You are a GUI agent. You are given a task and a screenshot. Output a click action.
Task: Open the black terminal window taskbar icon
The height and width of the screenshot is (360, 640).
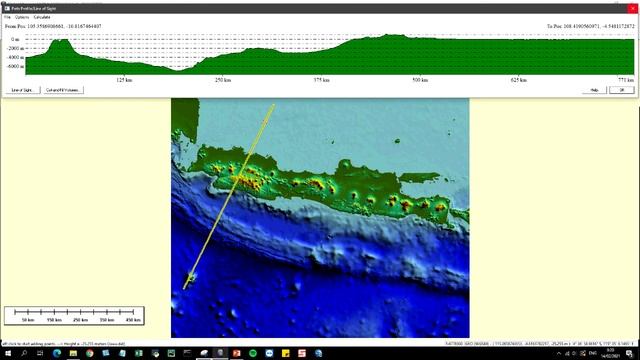point(187,353)
